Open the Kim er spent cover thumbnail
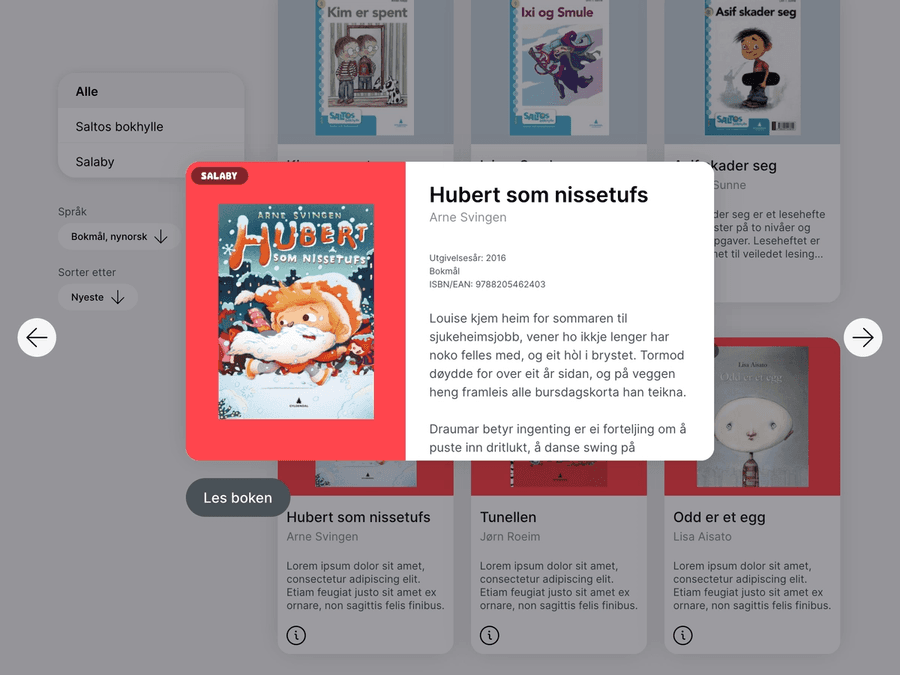Image resolution: width=900 pixels, height=675 pixels. [364, 68]
